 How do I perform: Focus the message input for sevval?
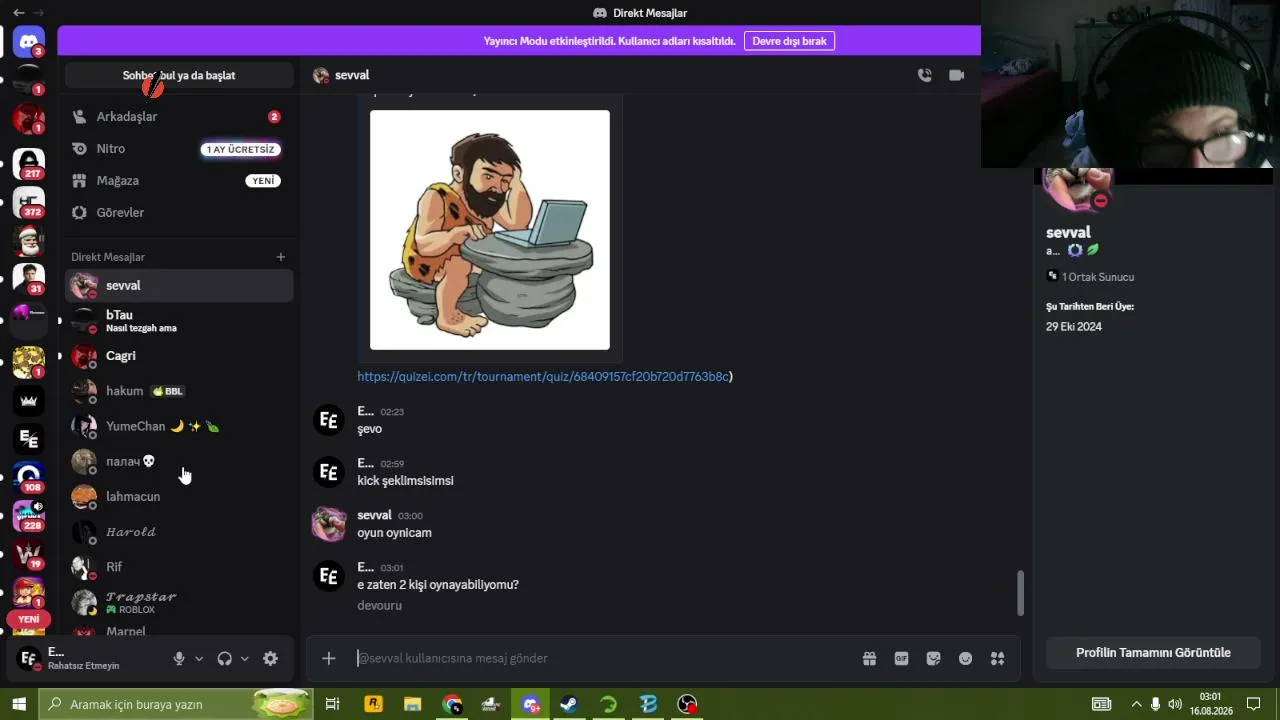603,658
